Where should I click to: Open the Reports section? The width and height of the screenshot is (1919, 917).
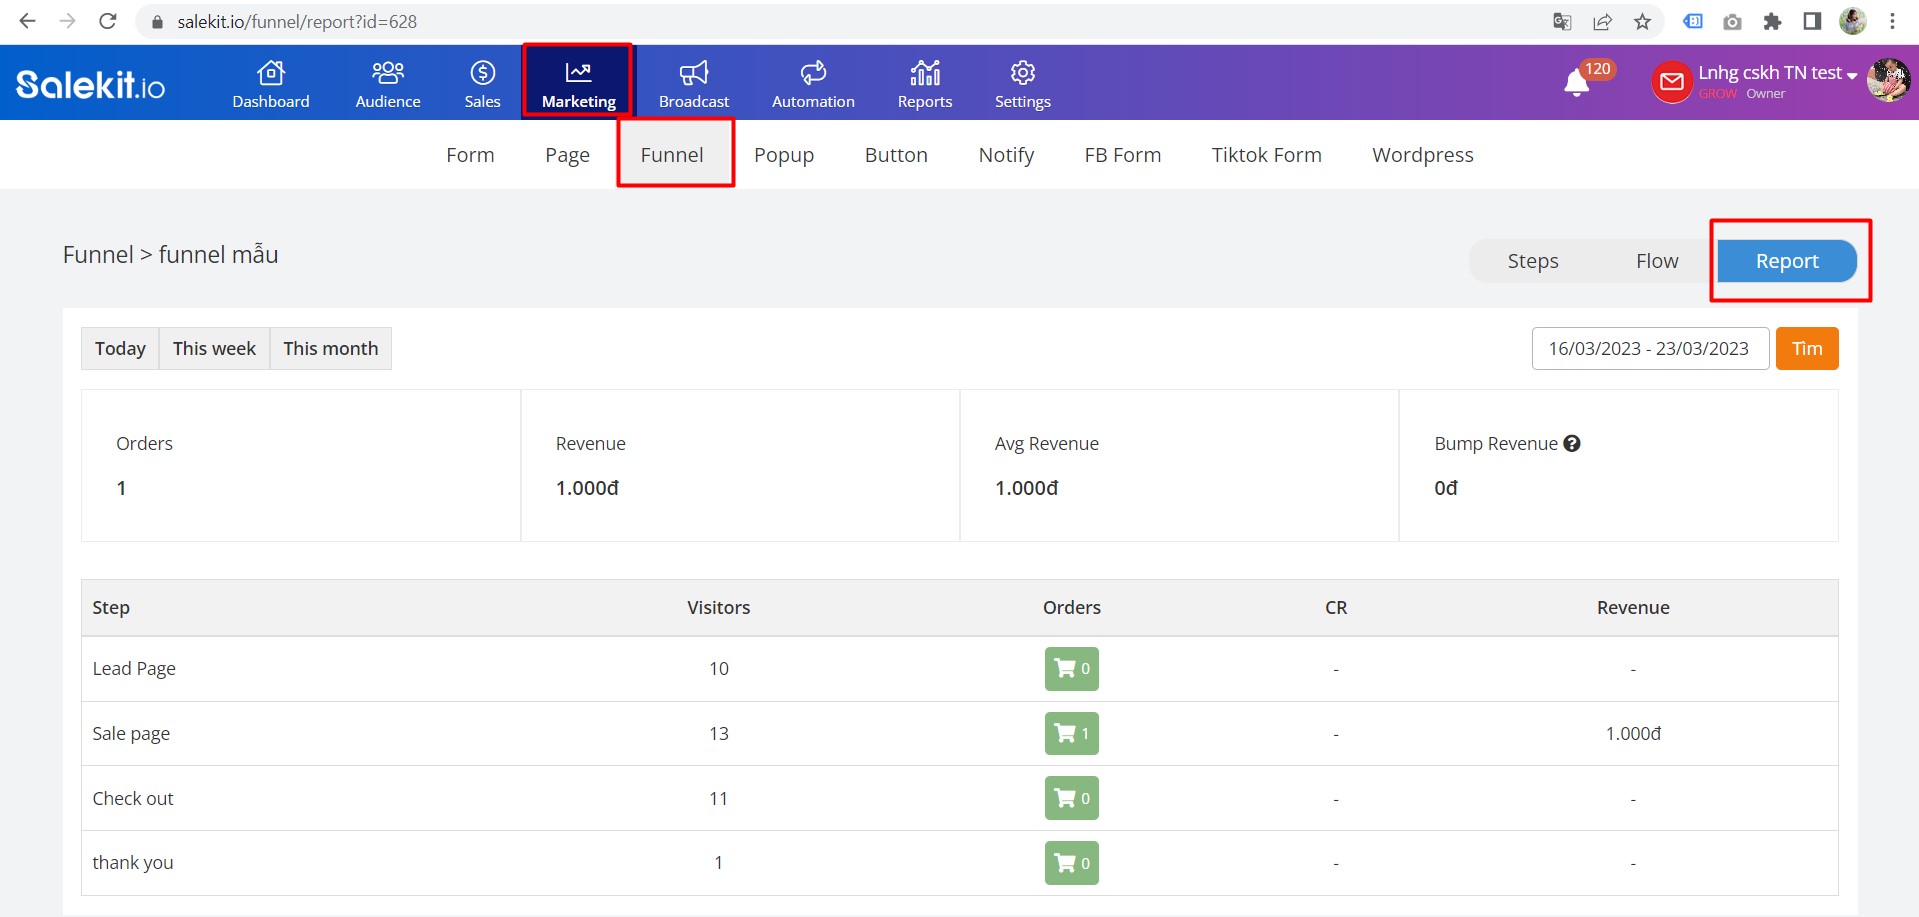click(x=925, y=84)
